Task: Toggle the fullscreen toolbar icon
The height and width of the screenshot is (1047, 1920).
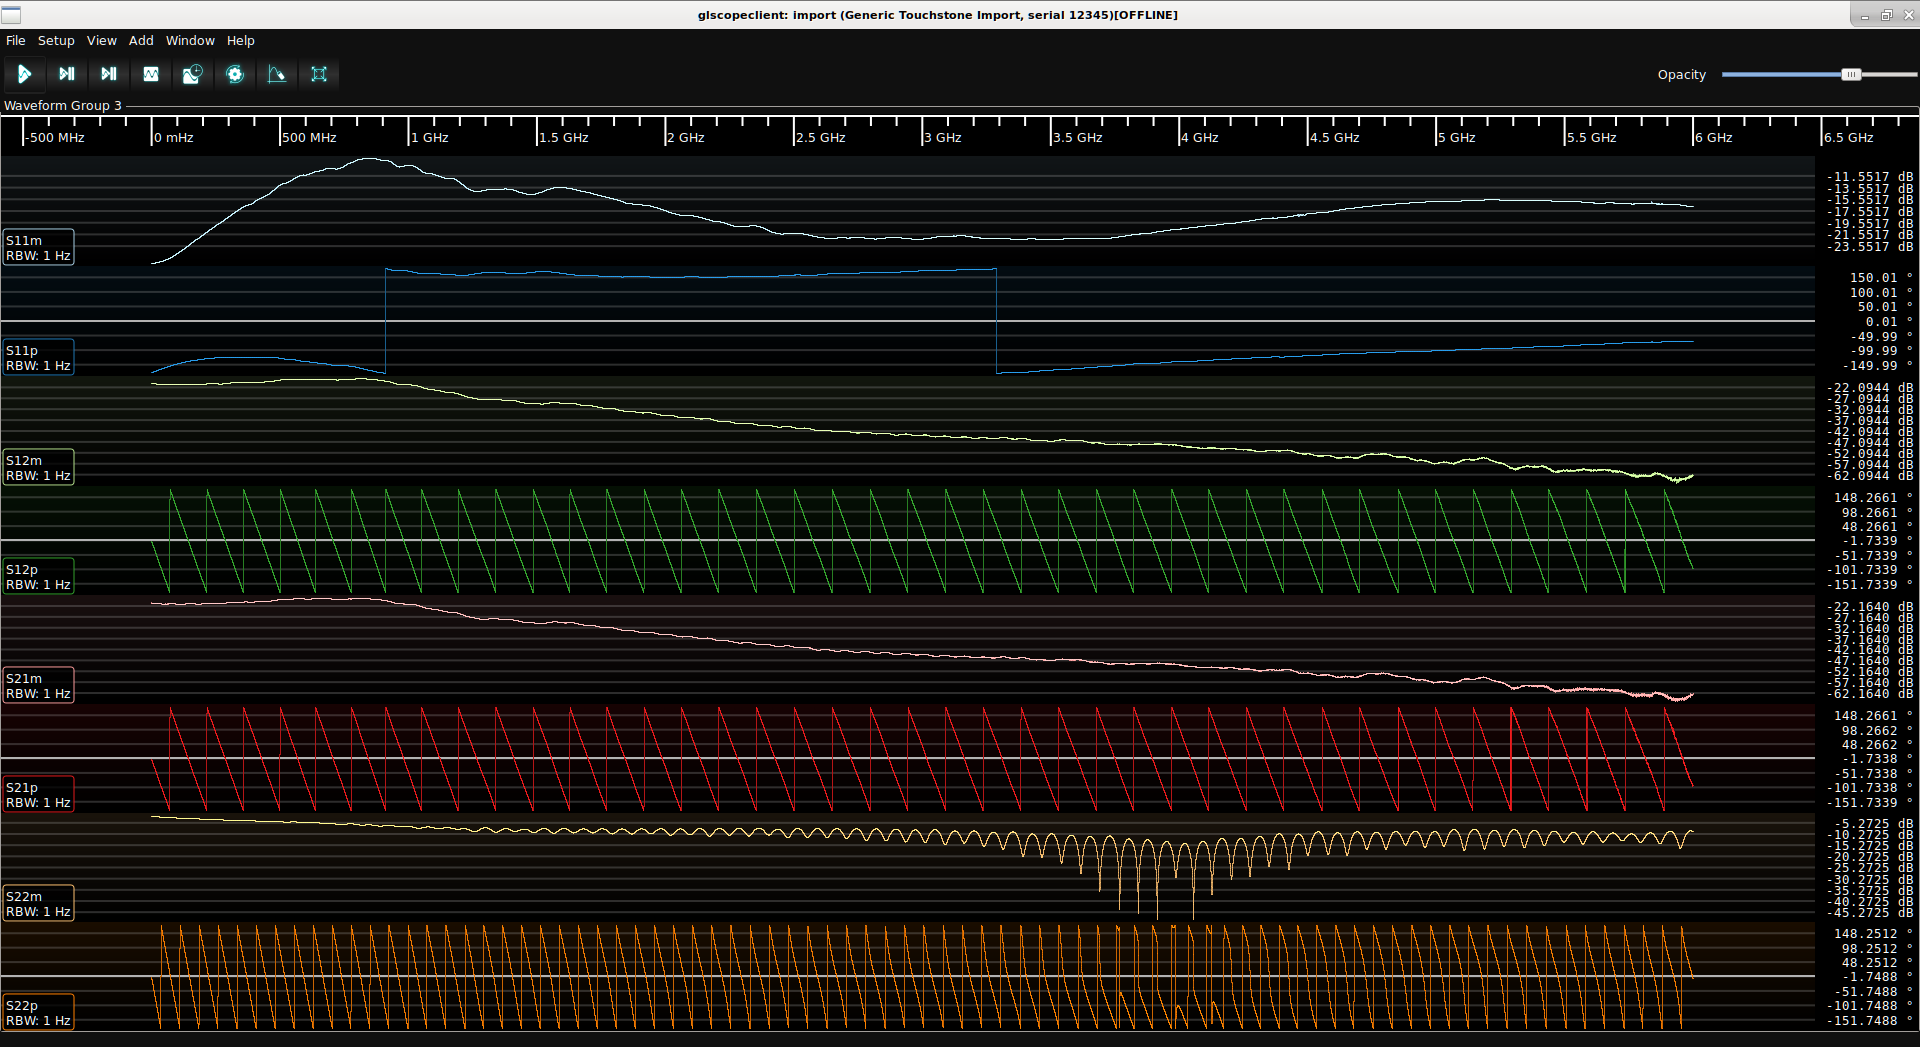Action: click(x=319, y=74)
